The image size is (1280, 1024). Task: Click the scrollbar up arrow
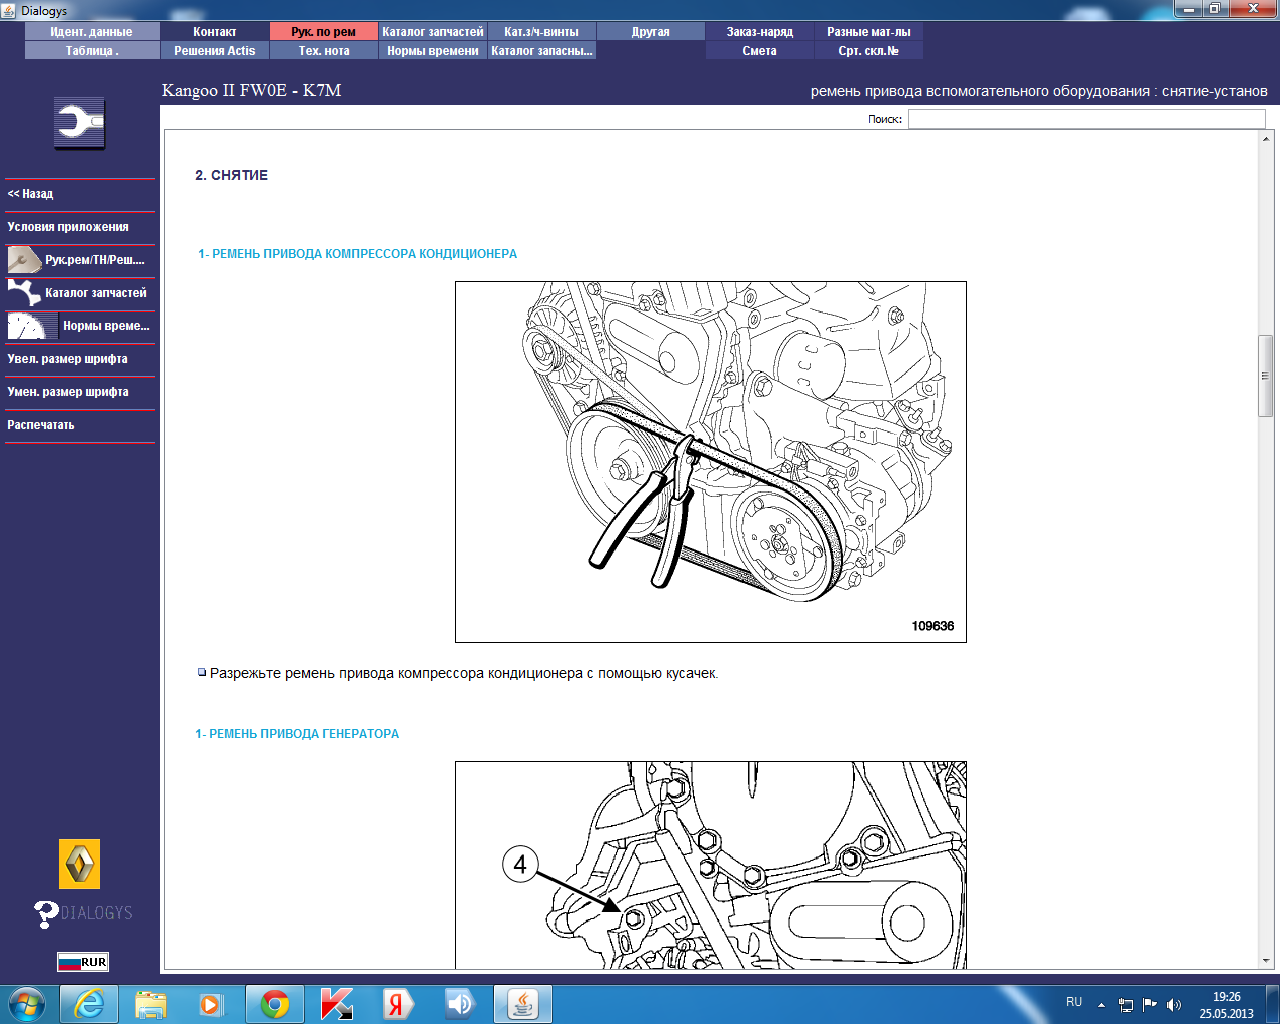[x=1266, y=139]
